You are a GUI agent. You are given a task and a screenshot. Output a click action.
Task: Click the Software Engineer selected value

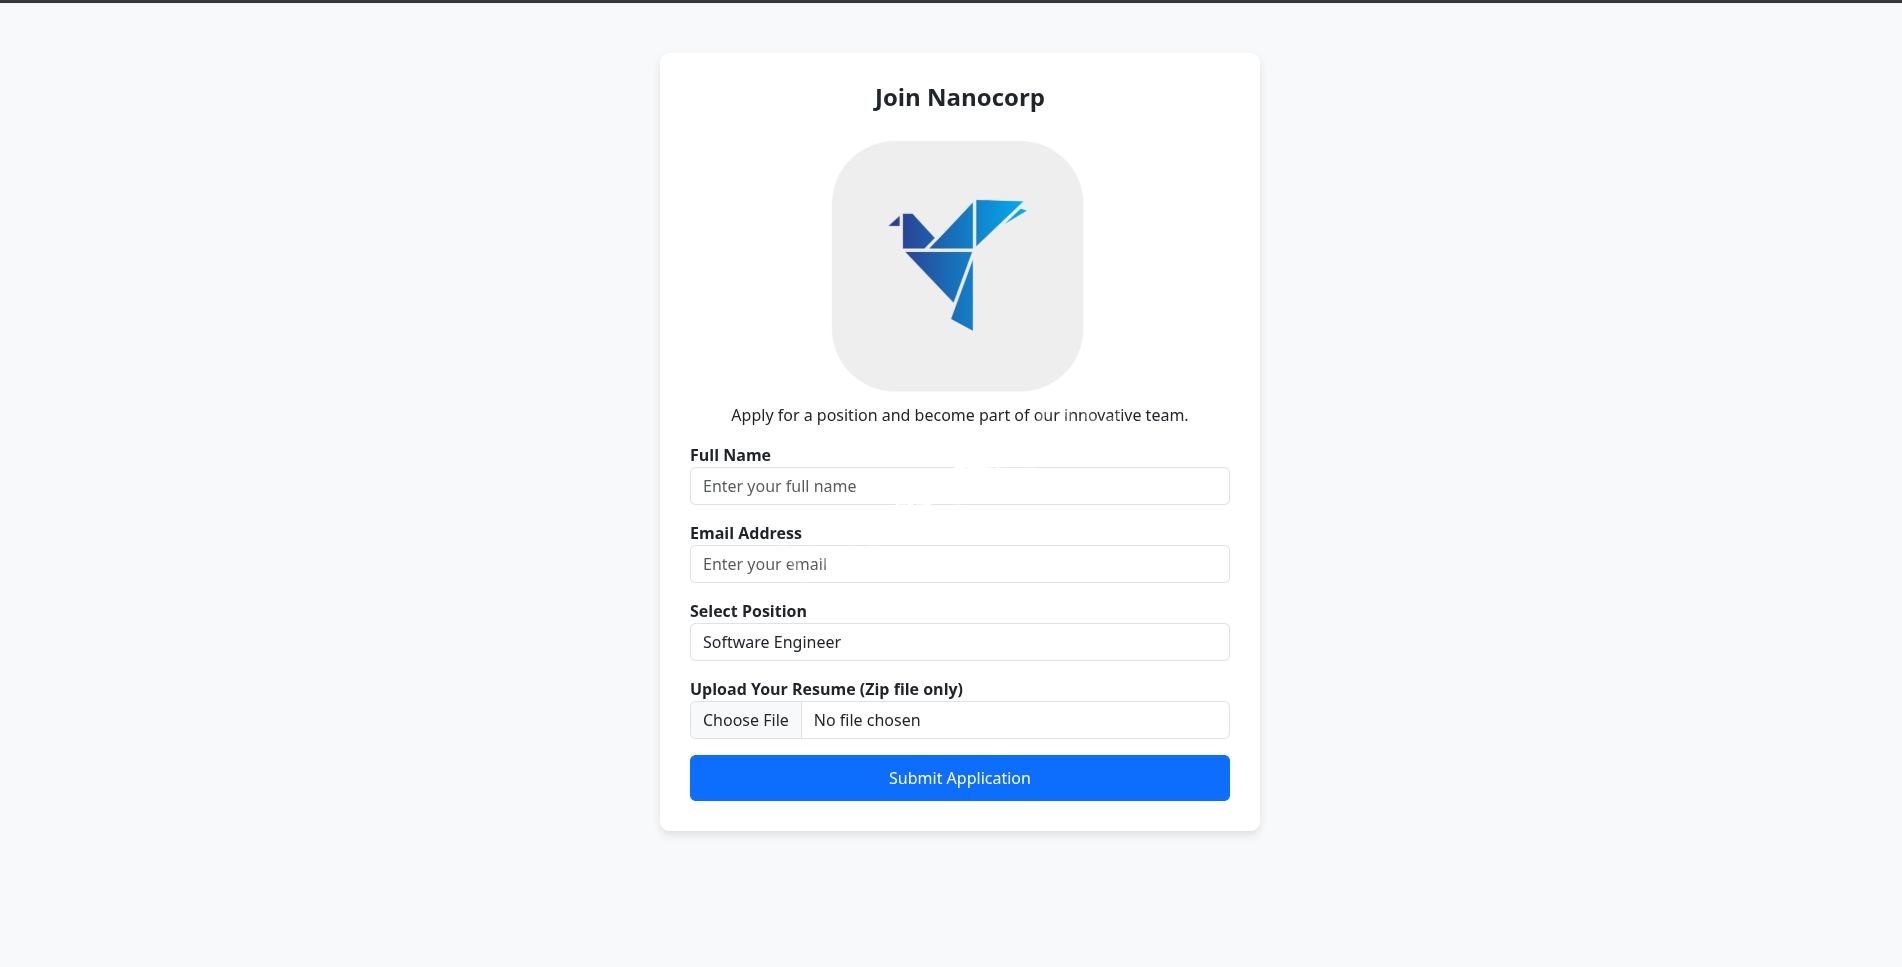(772, 642)
